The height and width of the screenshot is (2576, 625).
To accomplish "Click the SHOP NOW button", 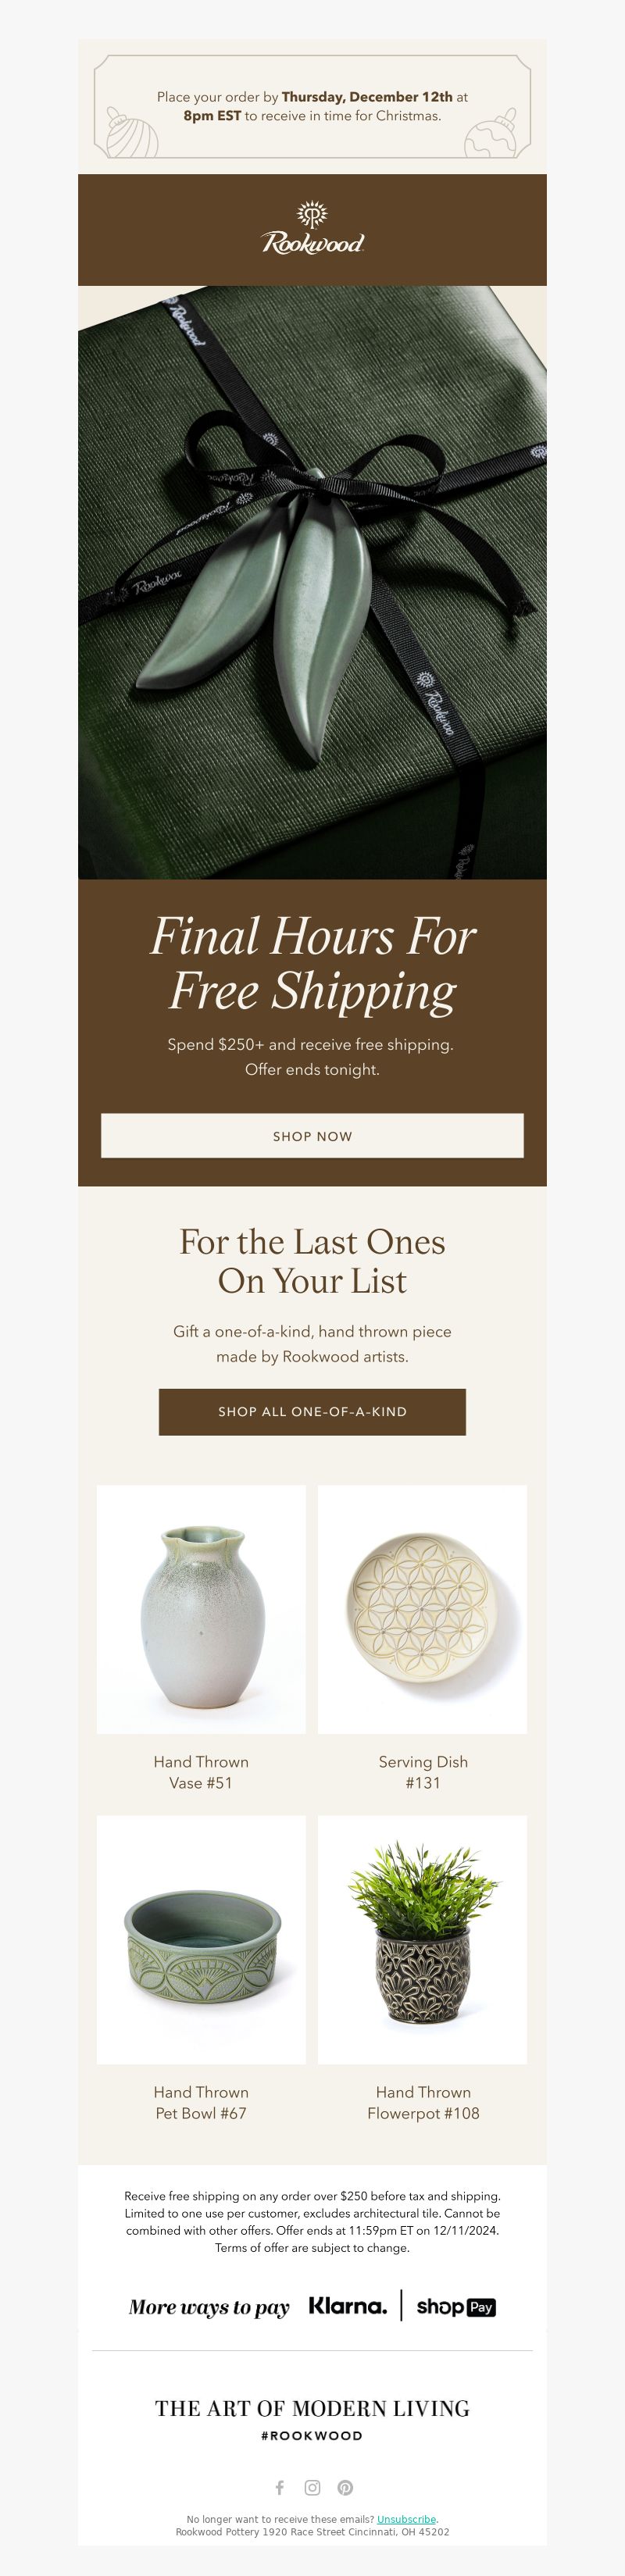I will coord(312,1135).
